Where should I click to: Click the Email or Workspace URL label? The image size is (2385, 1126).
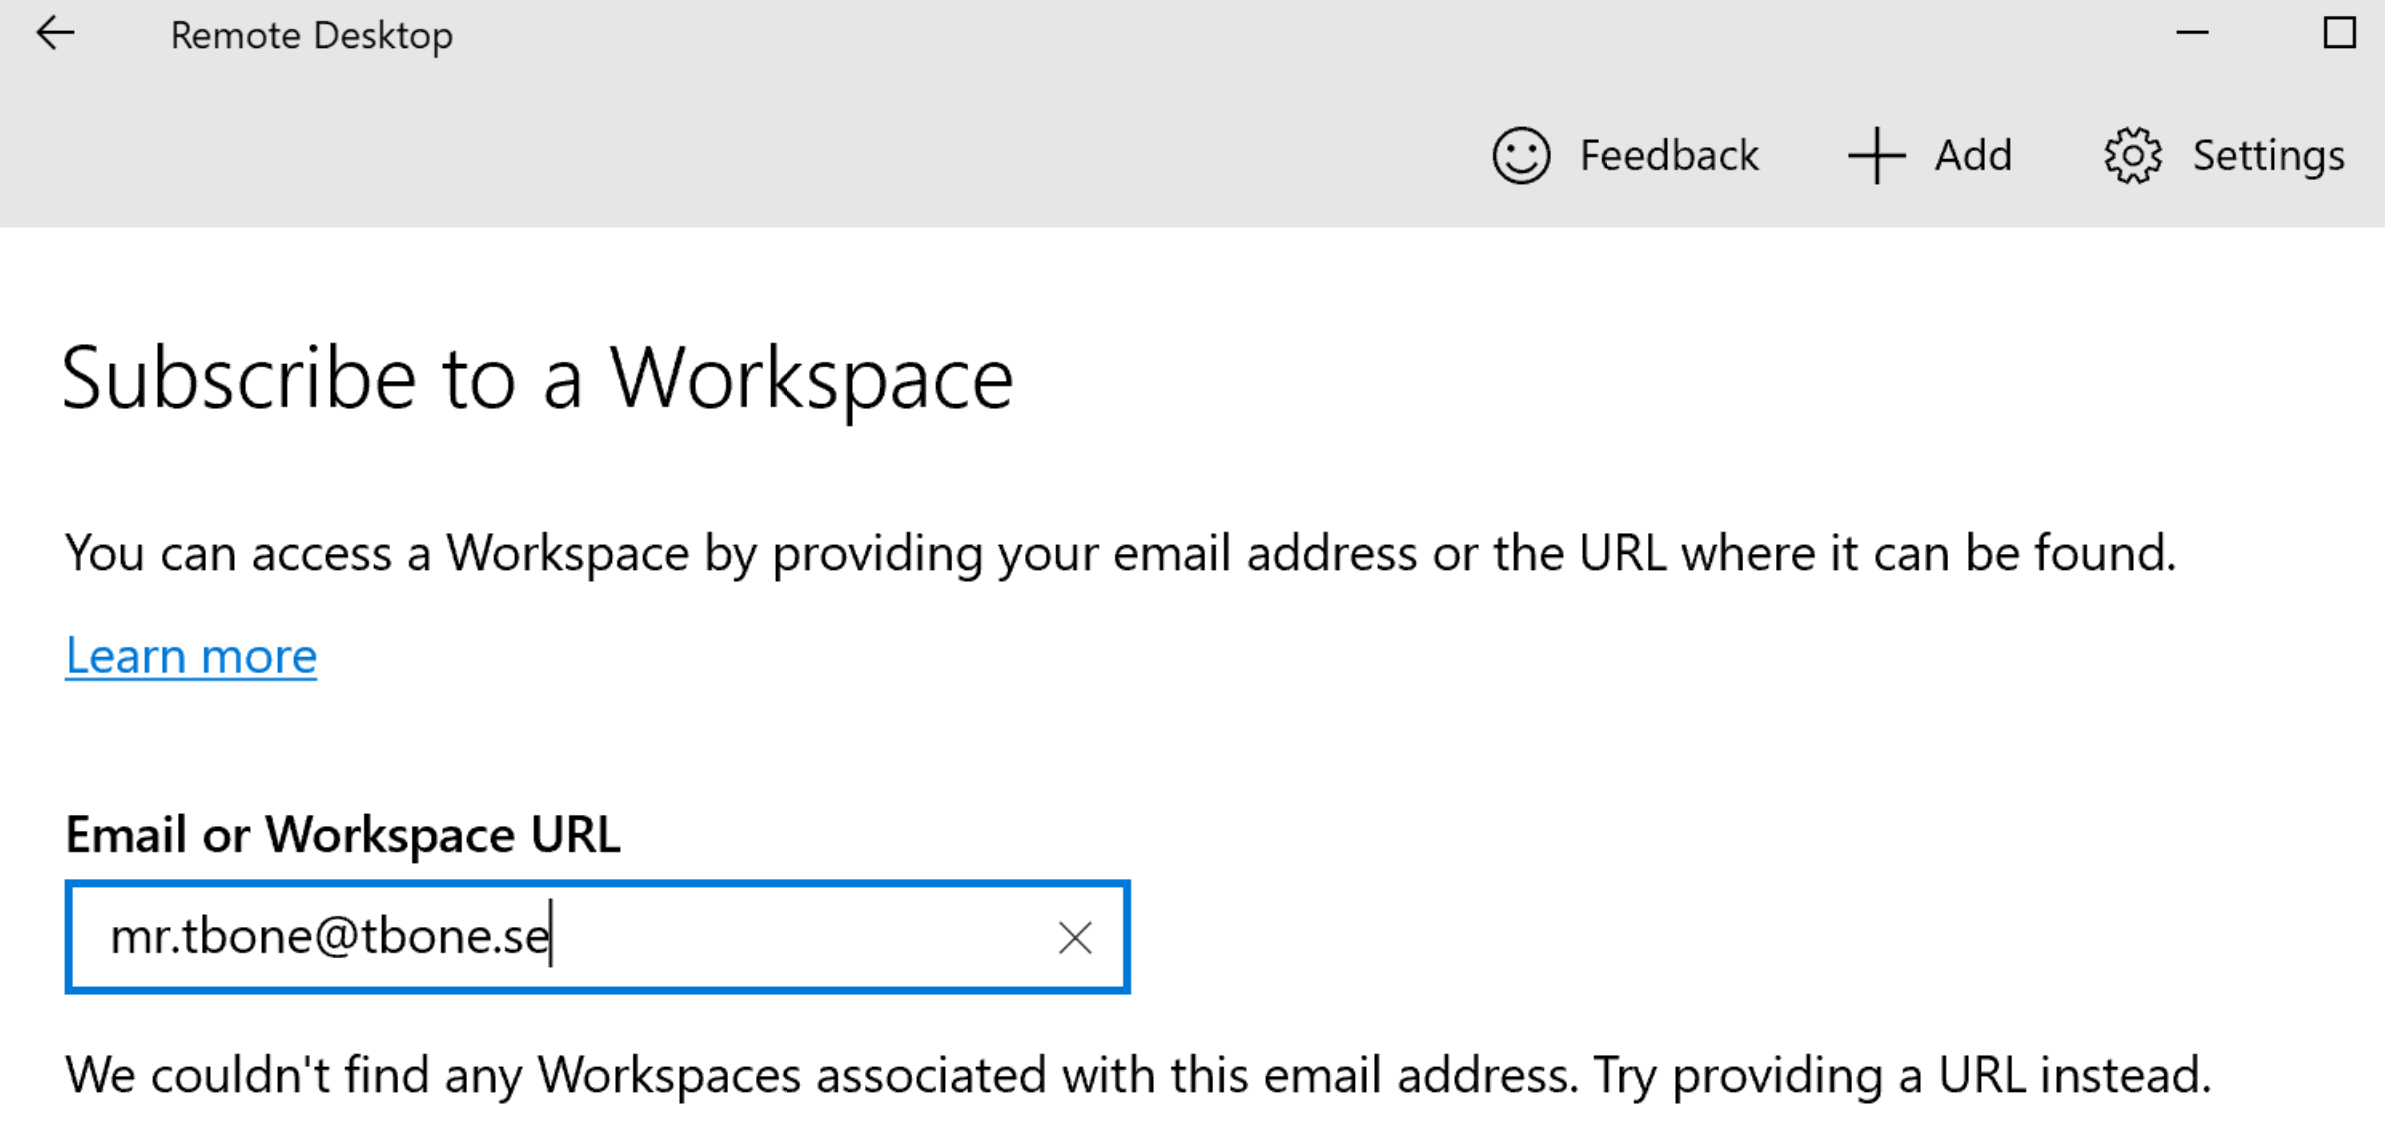[342, 834]
